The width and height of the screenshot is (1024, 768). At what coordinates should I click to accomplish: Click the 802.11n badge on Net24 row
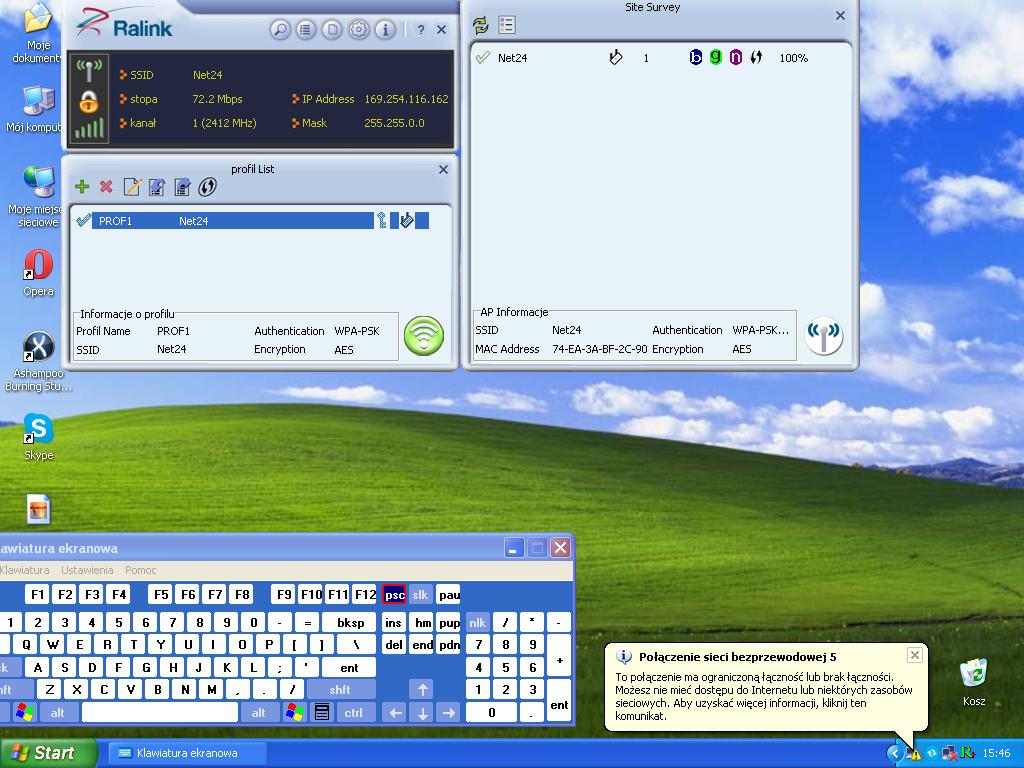pos(736,57)
